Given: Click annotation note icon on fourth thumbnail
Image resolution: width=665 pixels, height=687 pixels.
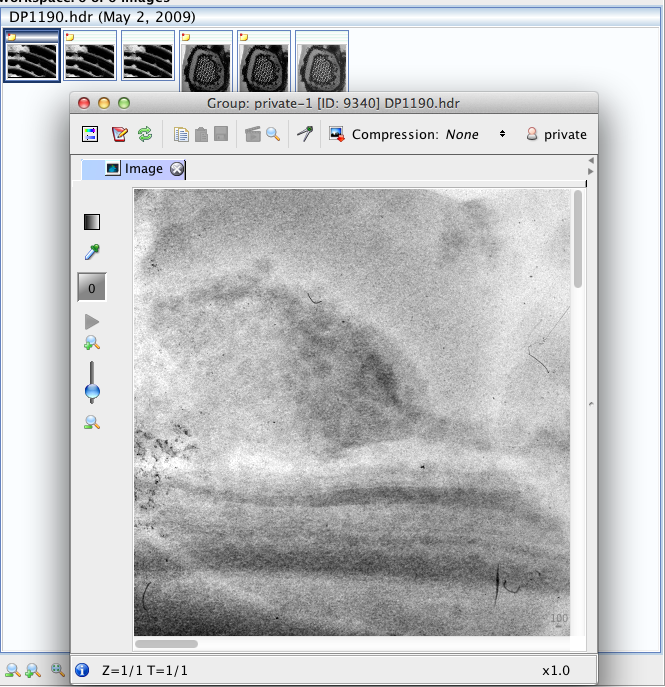Looking at the screenshot, I should 186,37.
